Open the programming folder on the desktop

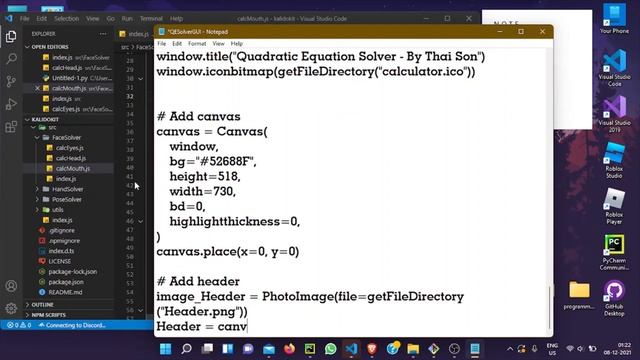pyautogui.click(x=579, y=295)
